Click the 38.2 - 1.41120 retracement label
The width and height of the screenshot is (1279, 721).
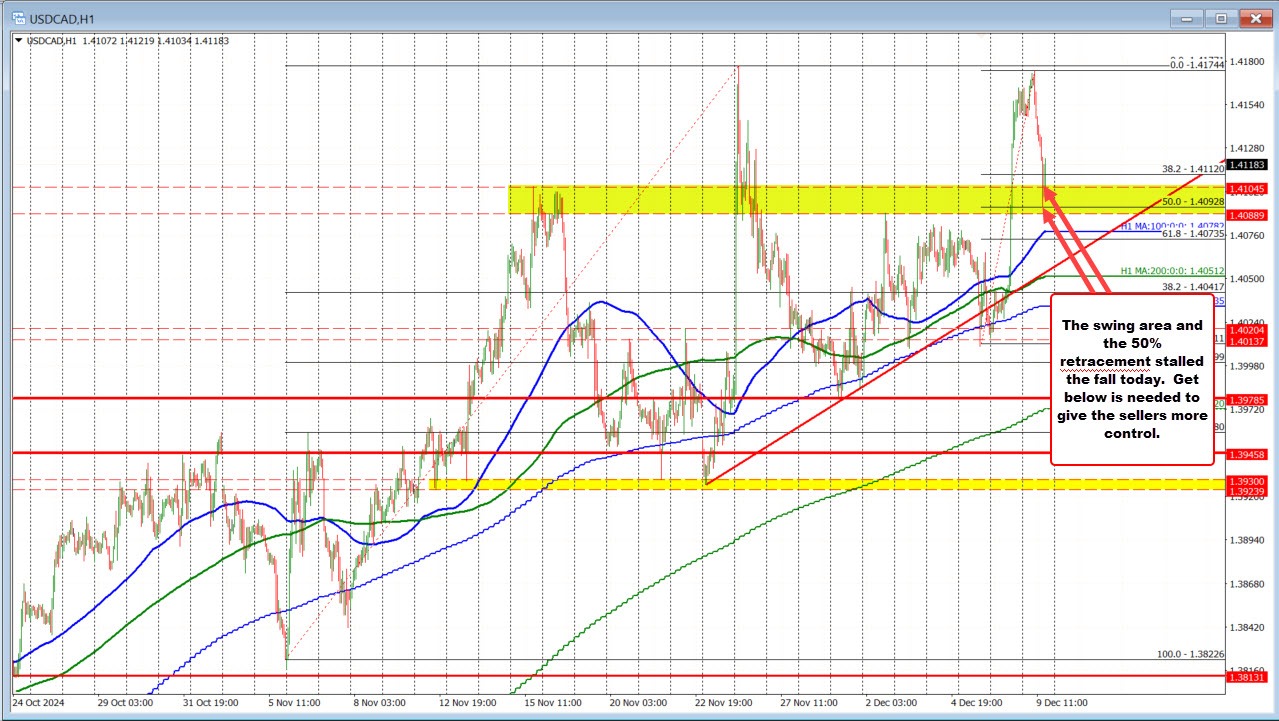pos(1192,169)
